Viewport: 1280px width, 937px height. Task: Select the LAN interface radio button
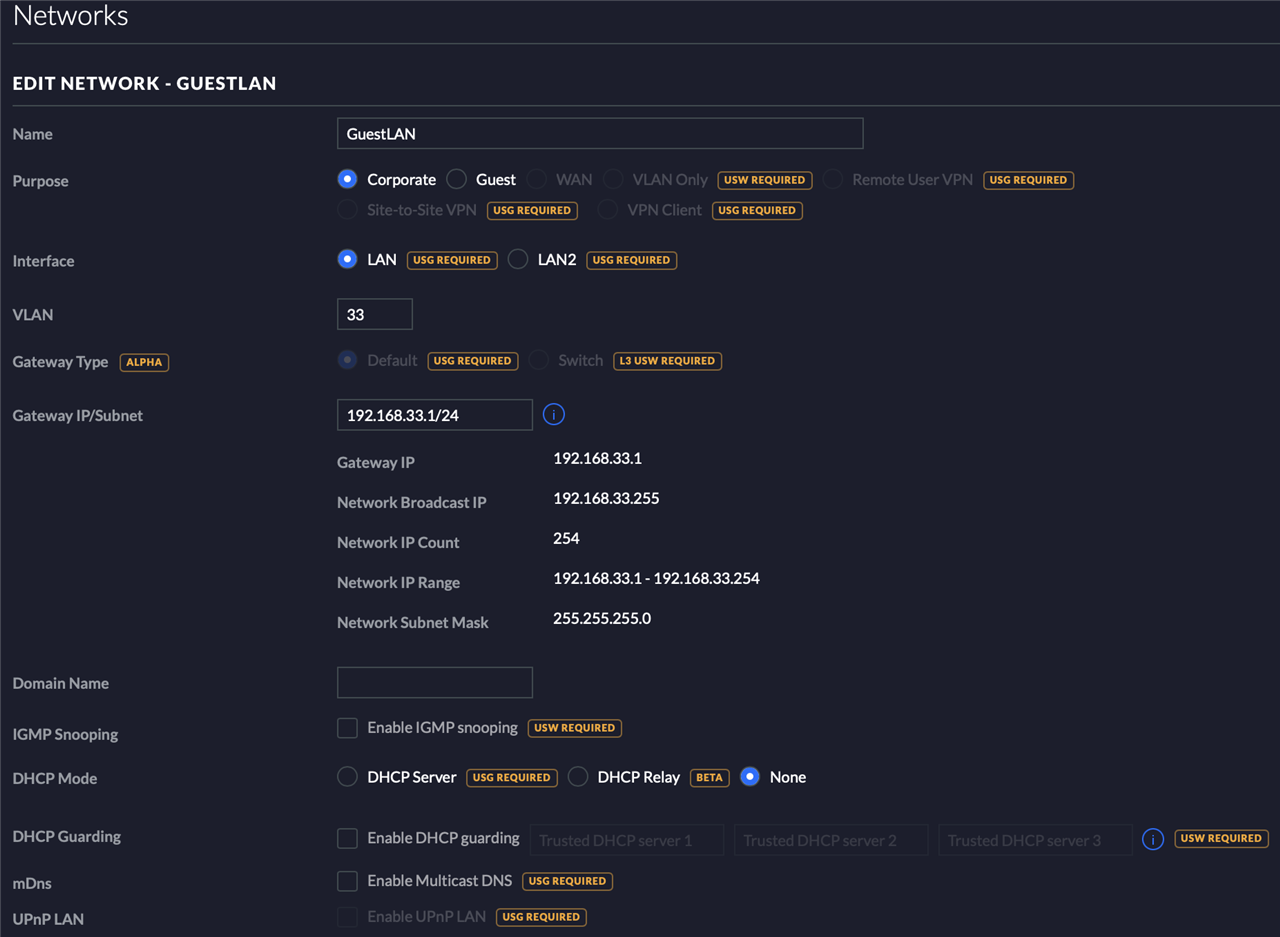pyautogui.click(x=347, y=259)
